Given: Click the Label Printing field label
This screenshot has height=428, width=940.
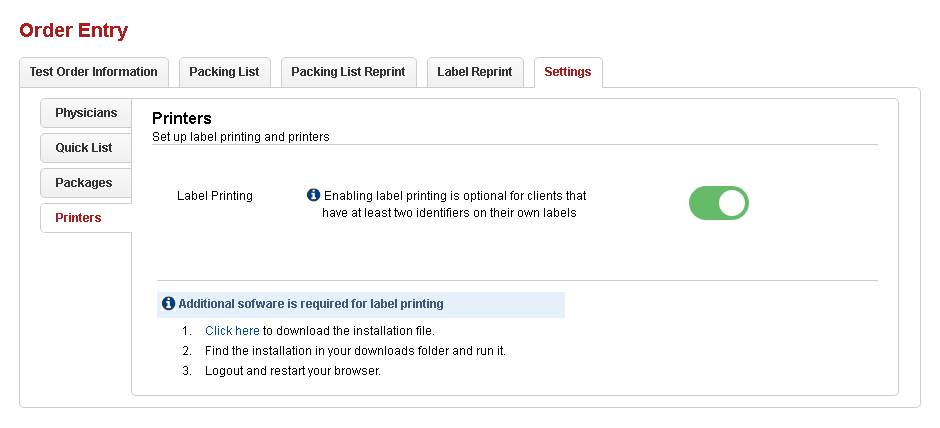Looking at the screenshot, I should 215,196.
